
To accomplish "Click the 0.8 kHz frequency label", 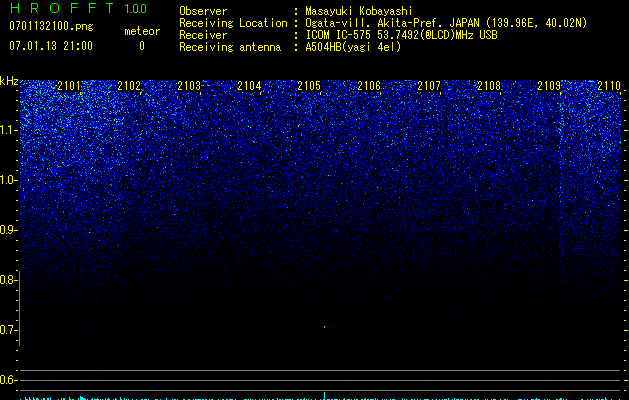I will tap(8, 280).
